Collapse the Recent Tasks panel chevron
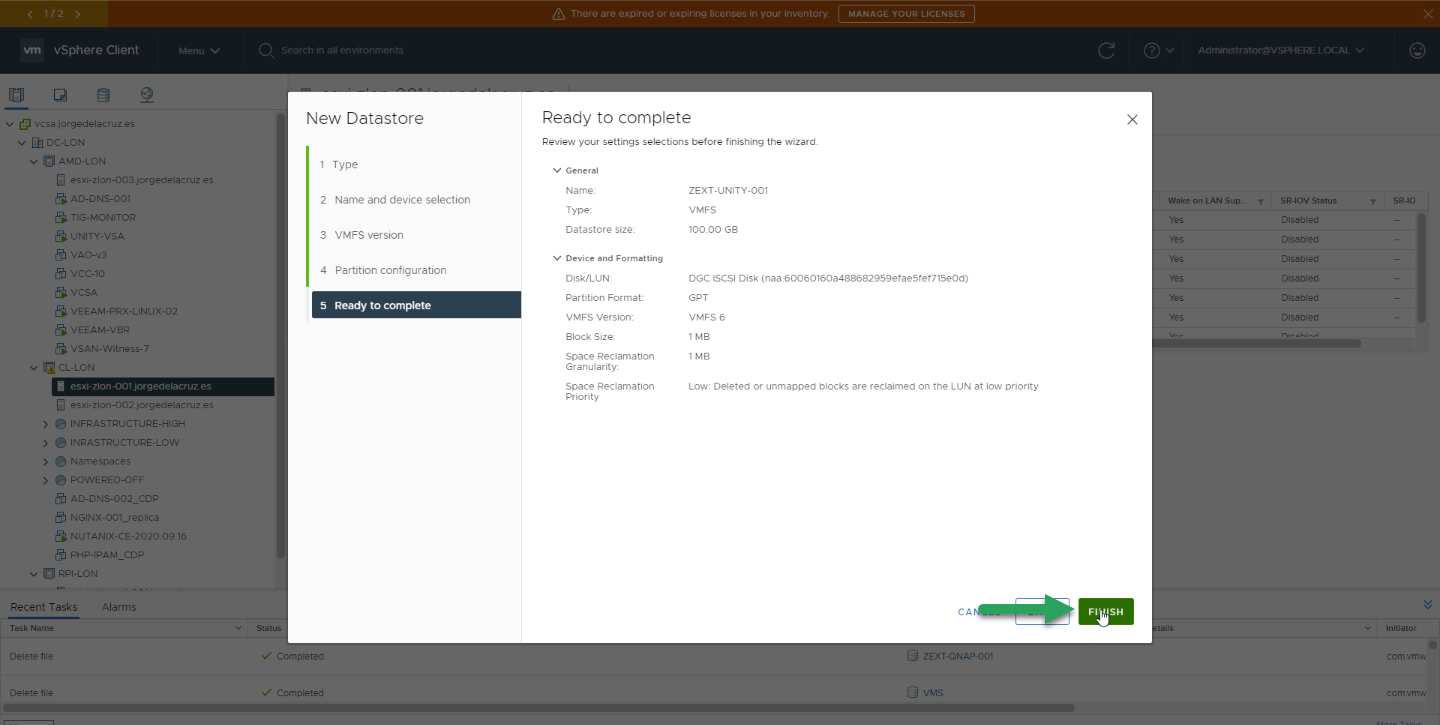Screen dimensions: 1440x725 [1427, 605]
